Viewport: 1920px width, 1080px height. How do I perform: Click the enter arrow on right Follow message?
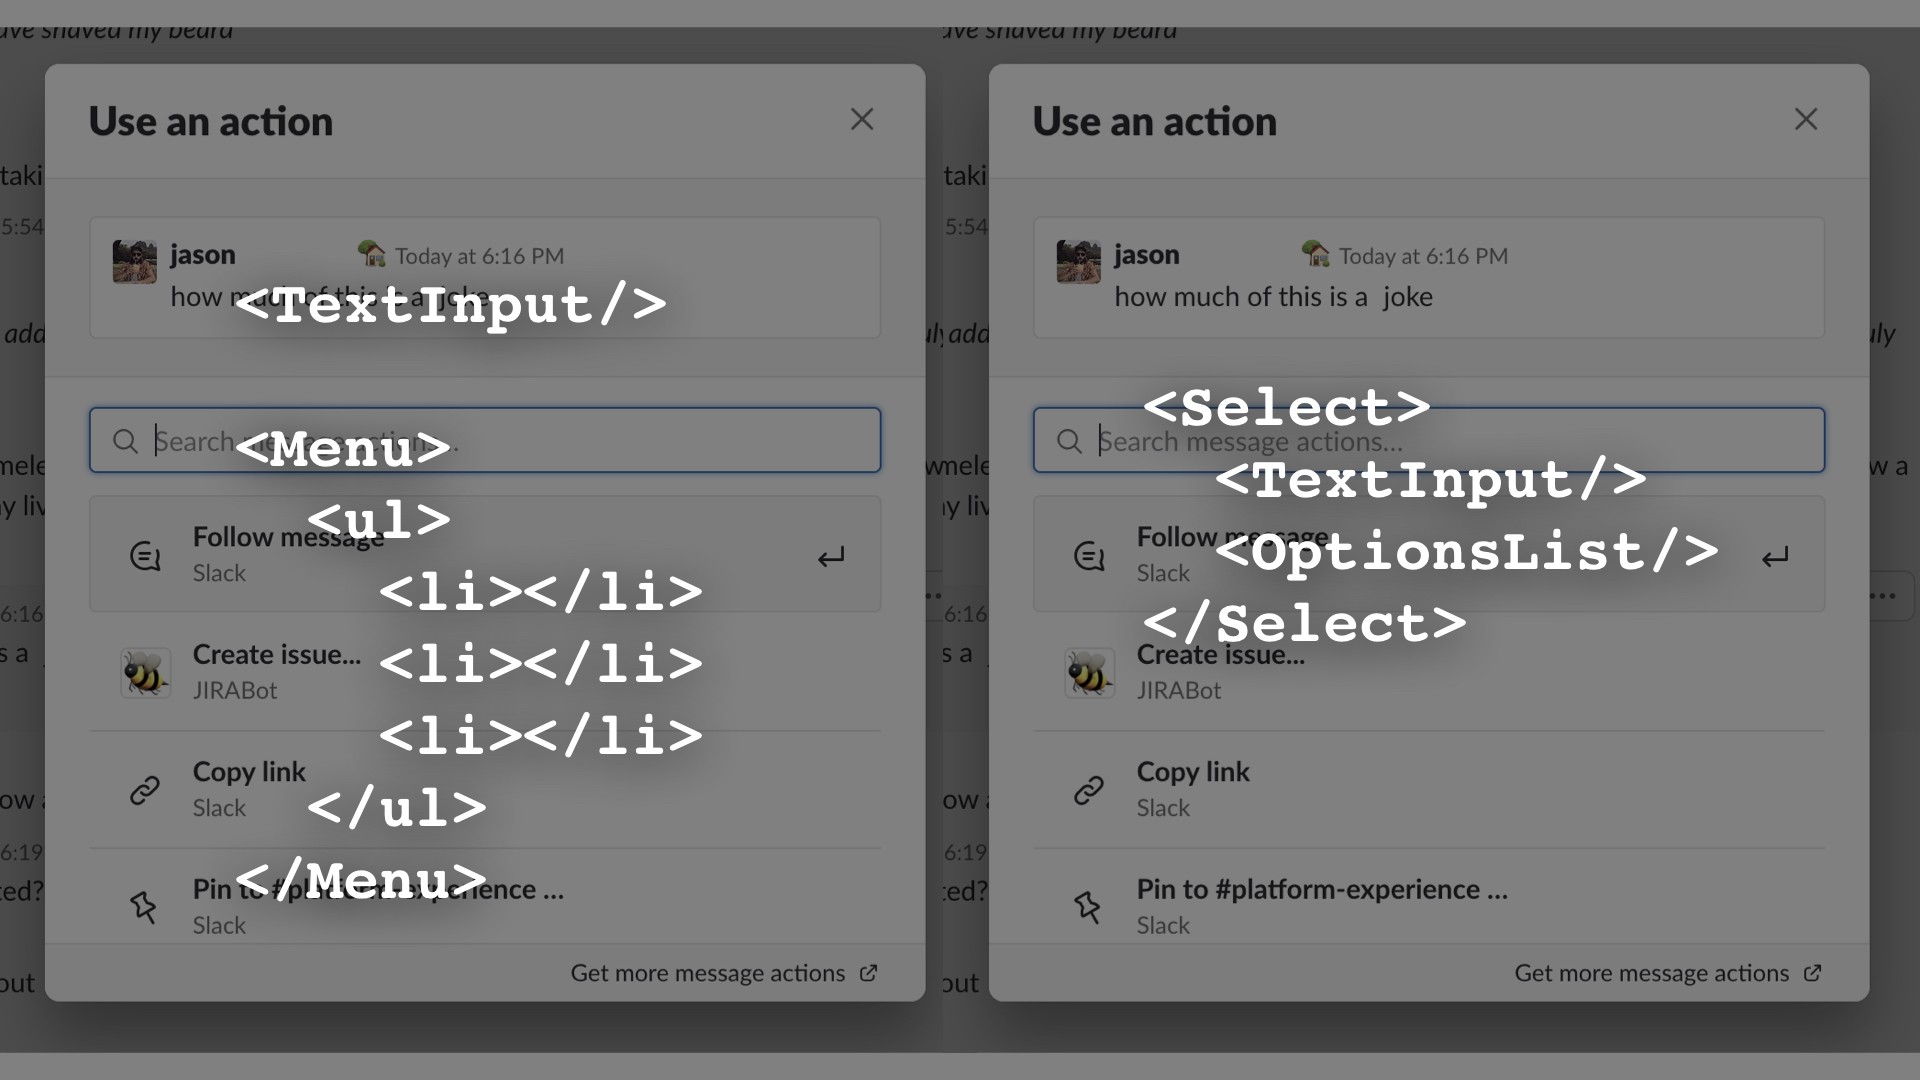tap(1775, 557)
